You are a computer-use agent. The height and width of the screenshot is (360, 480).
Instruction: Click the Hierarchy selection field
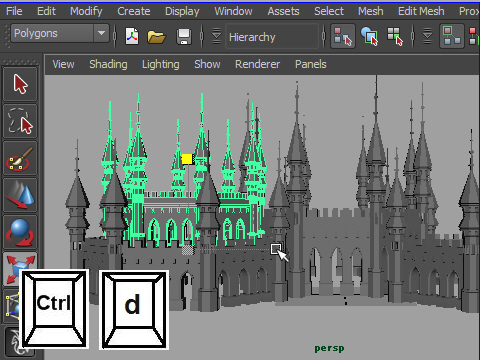tap(272, 37)
